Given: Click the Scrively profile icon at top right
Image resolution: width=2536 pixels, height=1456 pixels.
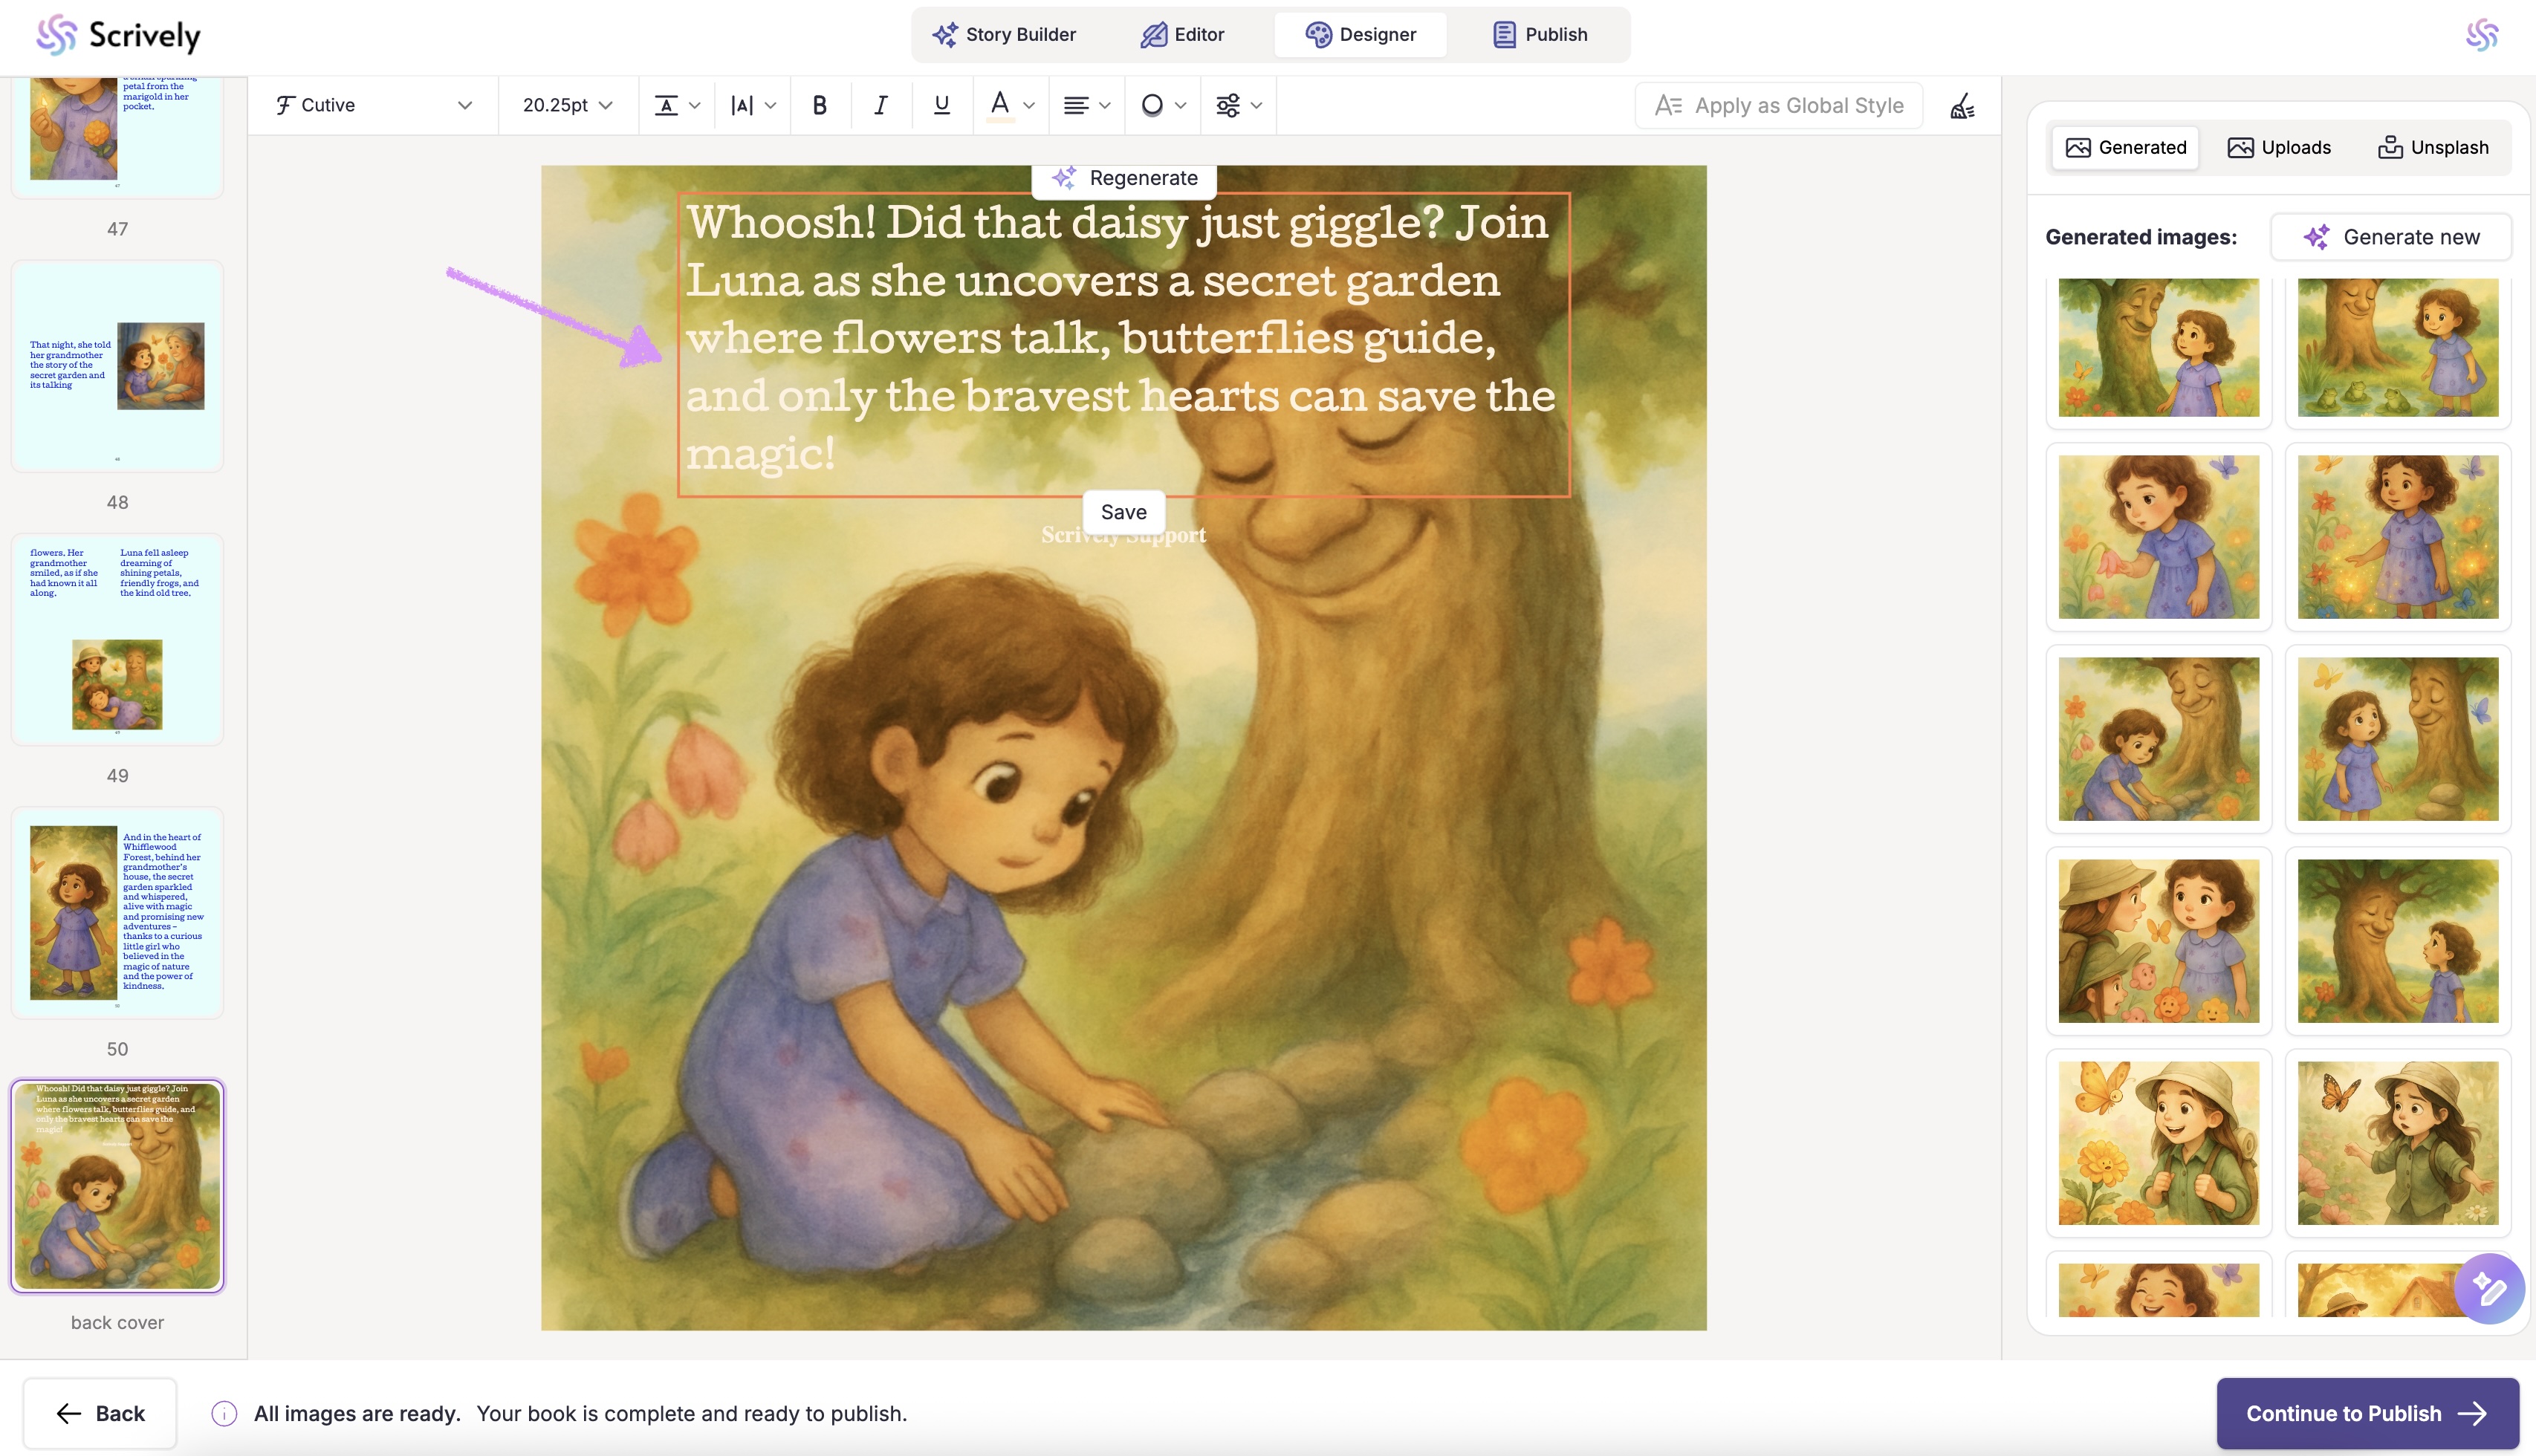Looking at the screenshot, I should (2481, 35).
